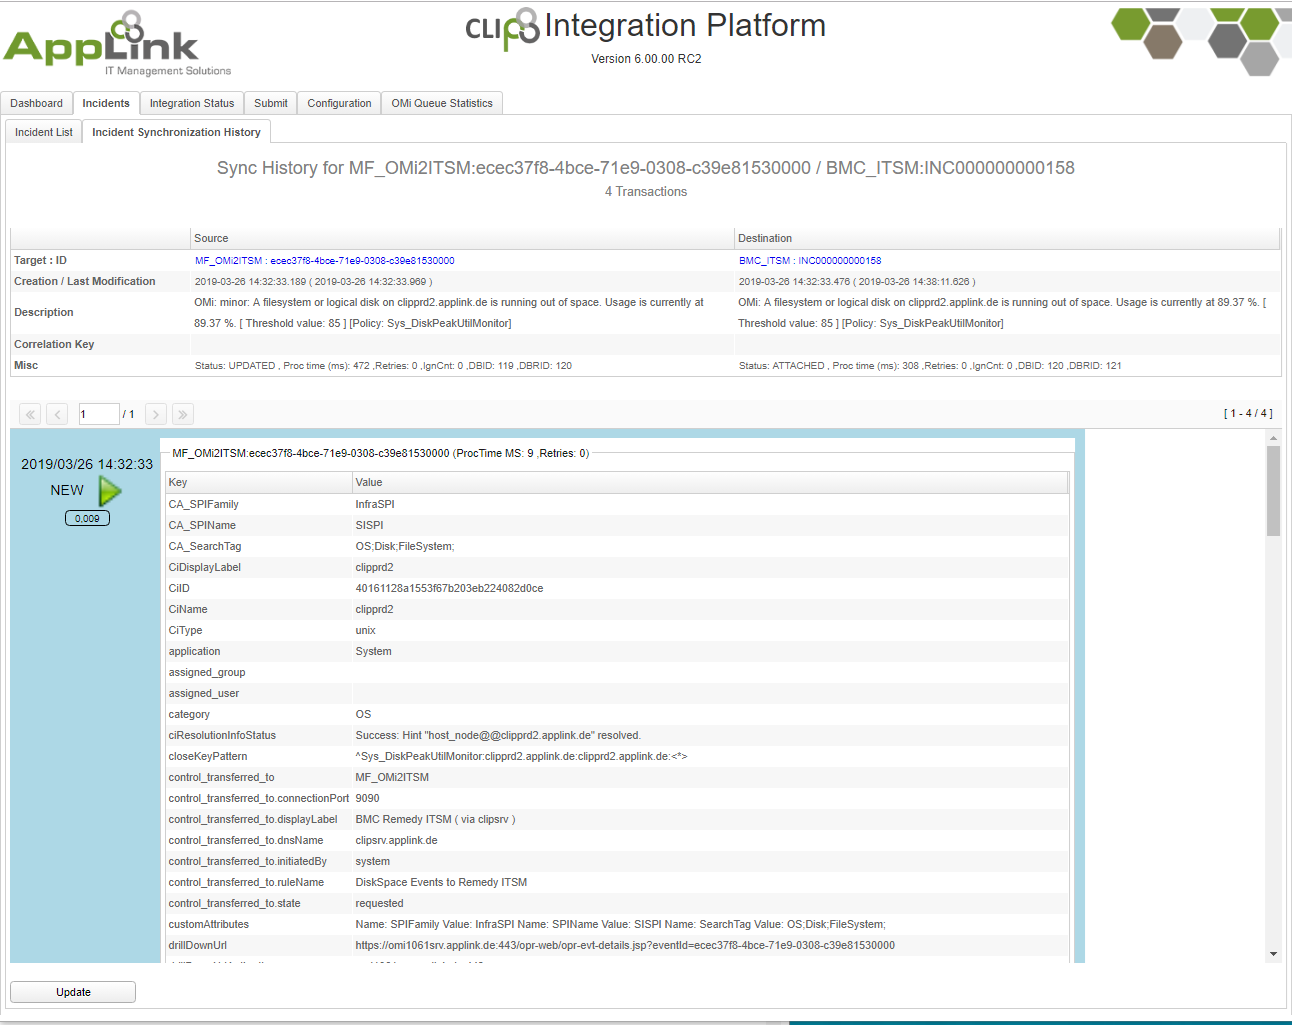Click the Key column header

coord(259,482)
